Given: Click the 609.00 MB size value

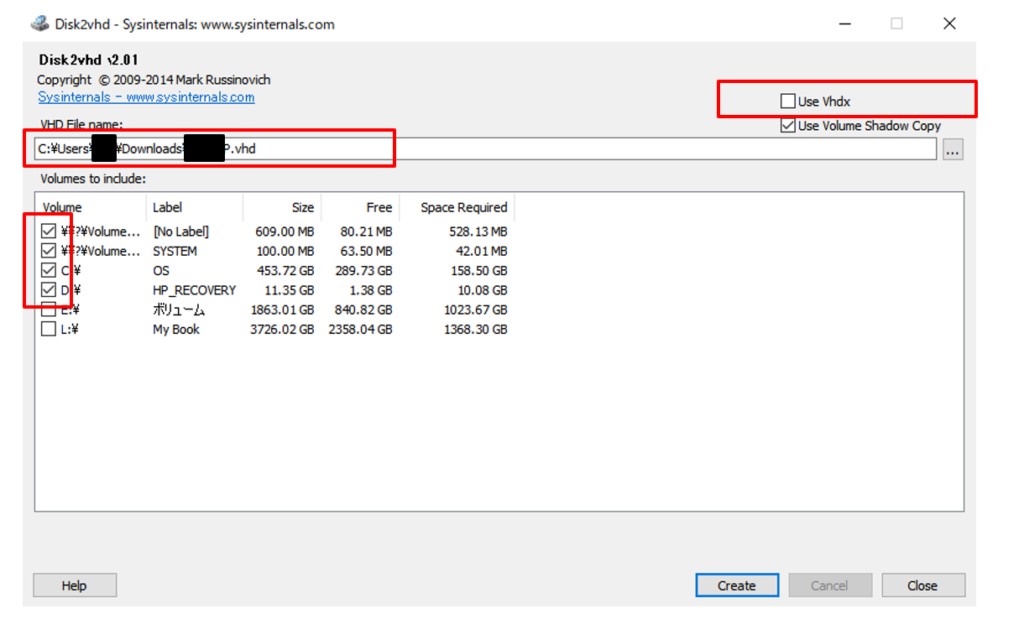Looking at the screenshot, I should (285, 232).
